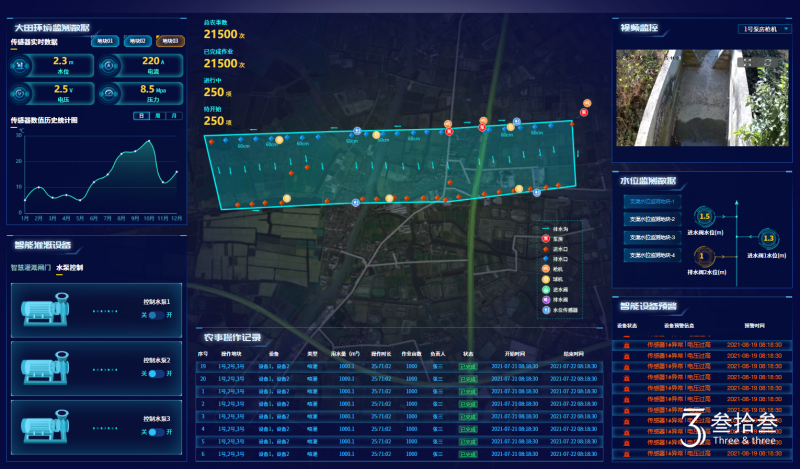Switch to the 智慧灌溉闸门 tab
The width and height of the screenshot is (800, 469).
point(29,268)
